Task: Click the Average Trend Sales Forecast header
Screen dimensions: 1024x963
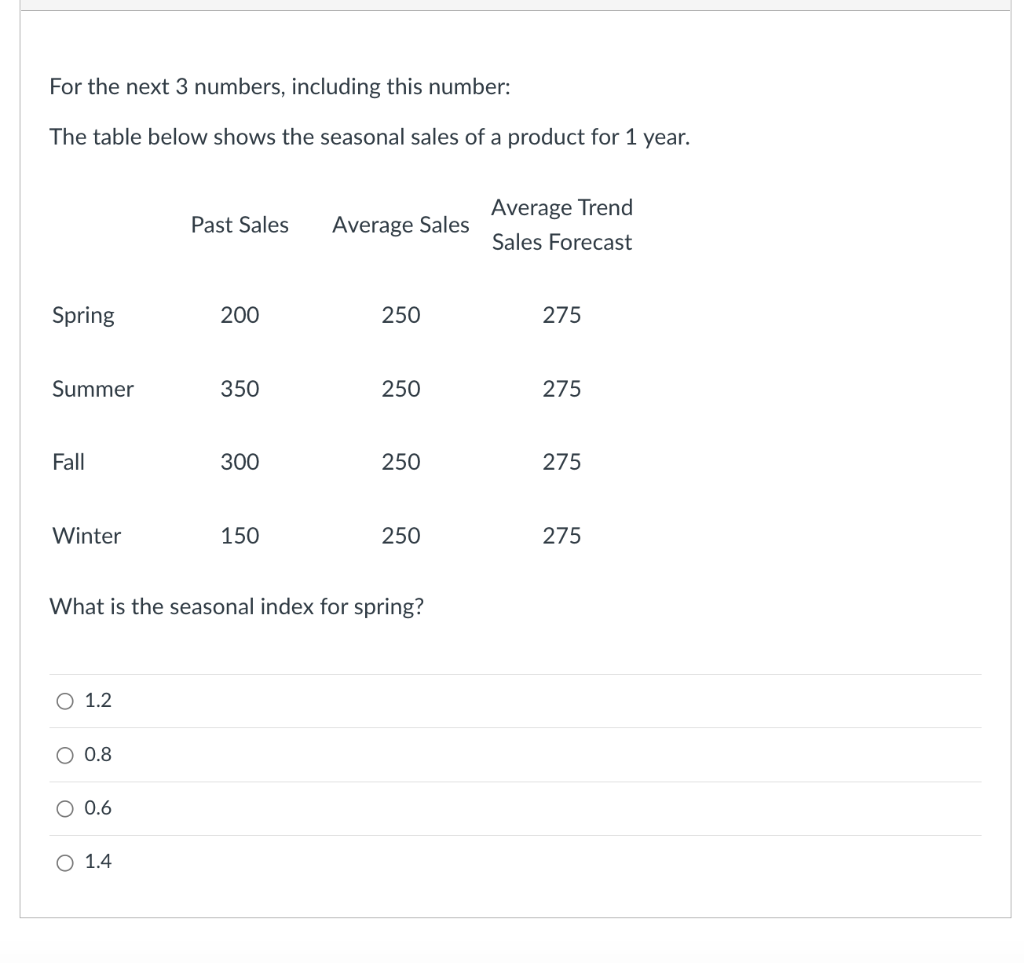Action: click(x=562, y=225)
